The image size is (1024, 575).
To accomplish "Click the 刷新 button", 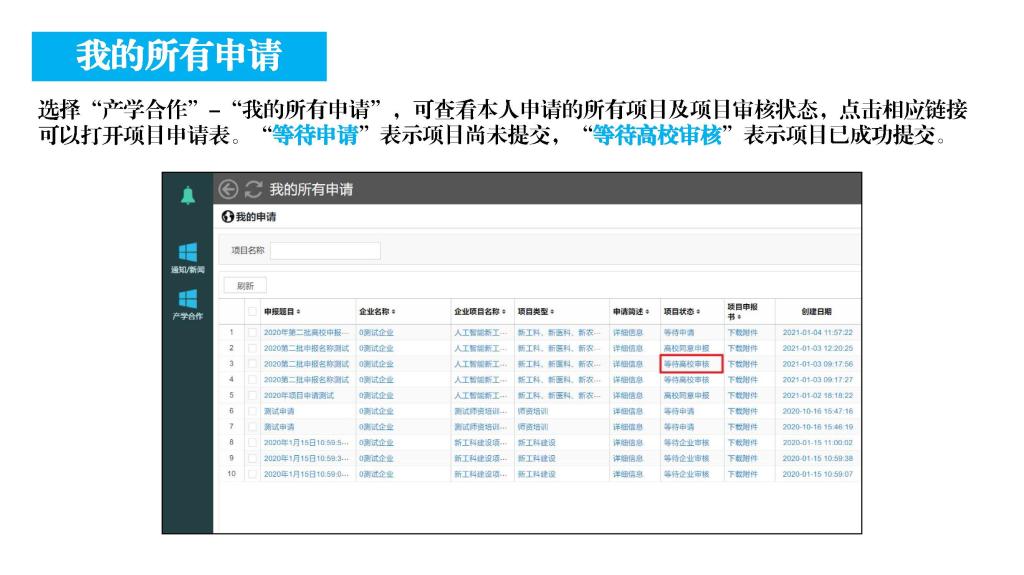I will point(245,286).
